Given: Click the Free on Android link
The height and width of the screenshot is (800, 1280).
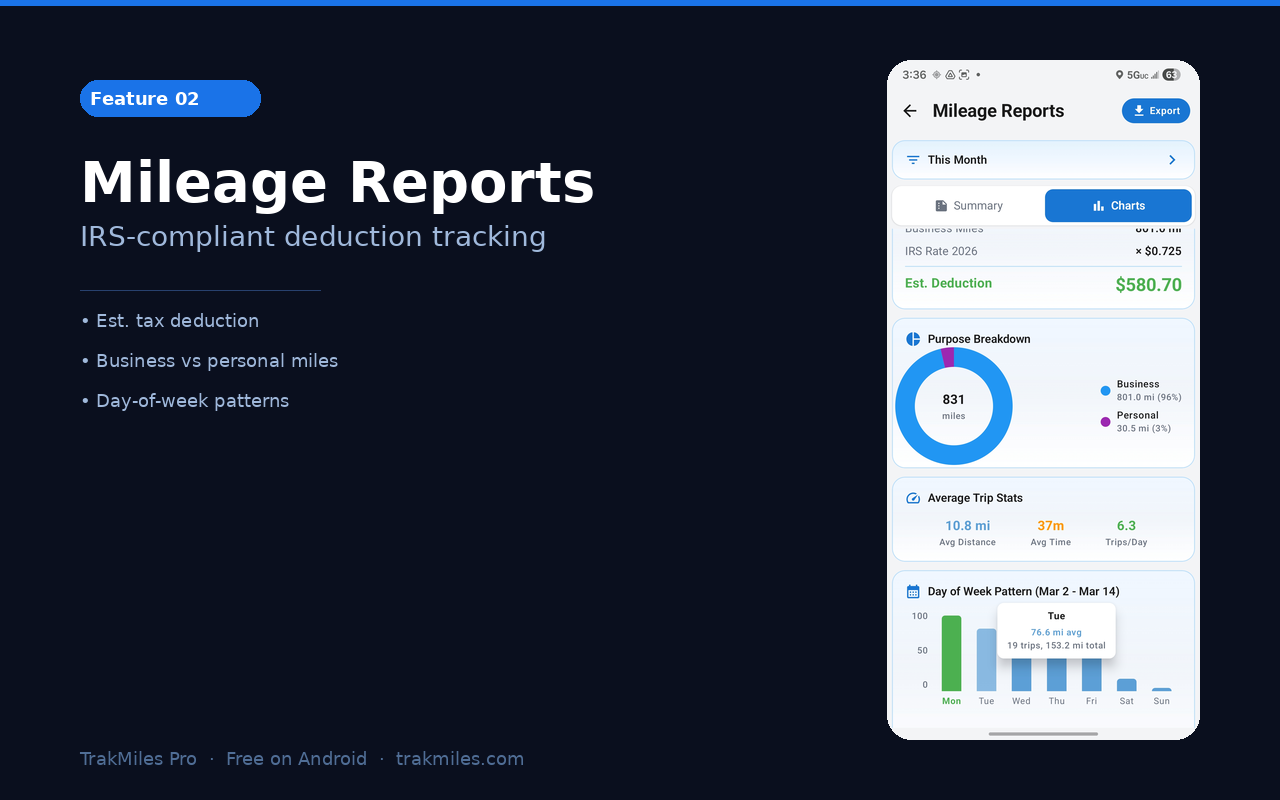Looking at the screenshot, I should click(296, 758).
